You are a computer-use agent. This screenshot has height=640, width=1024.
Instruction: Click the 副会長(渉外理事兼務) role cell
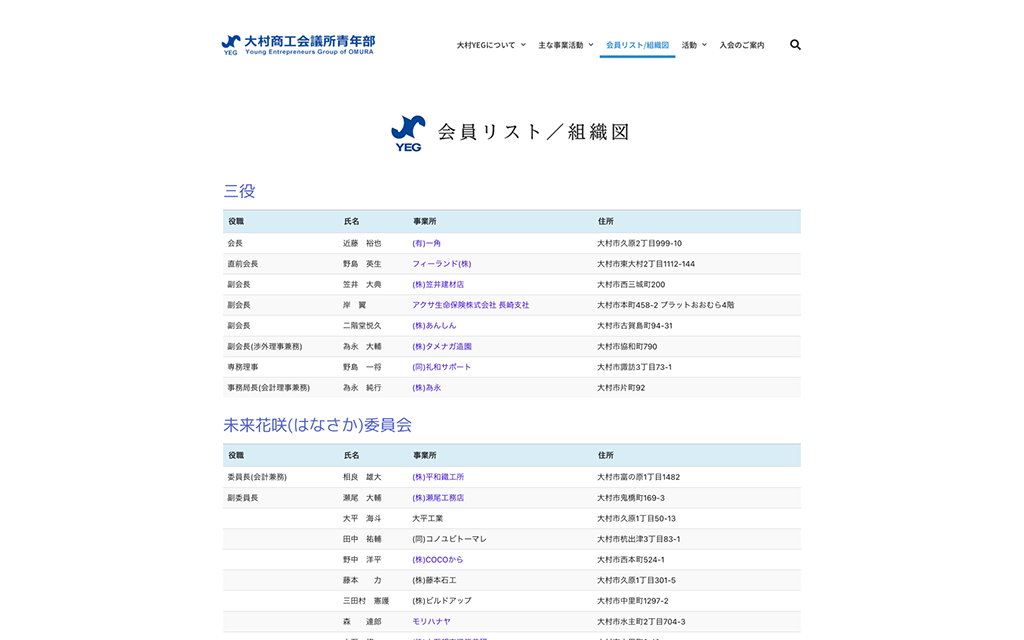(x=264, y=347)
